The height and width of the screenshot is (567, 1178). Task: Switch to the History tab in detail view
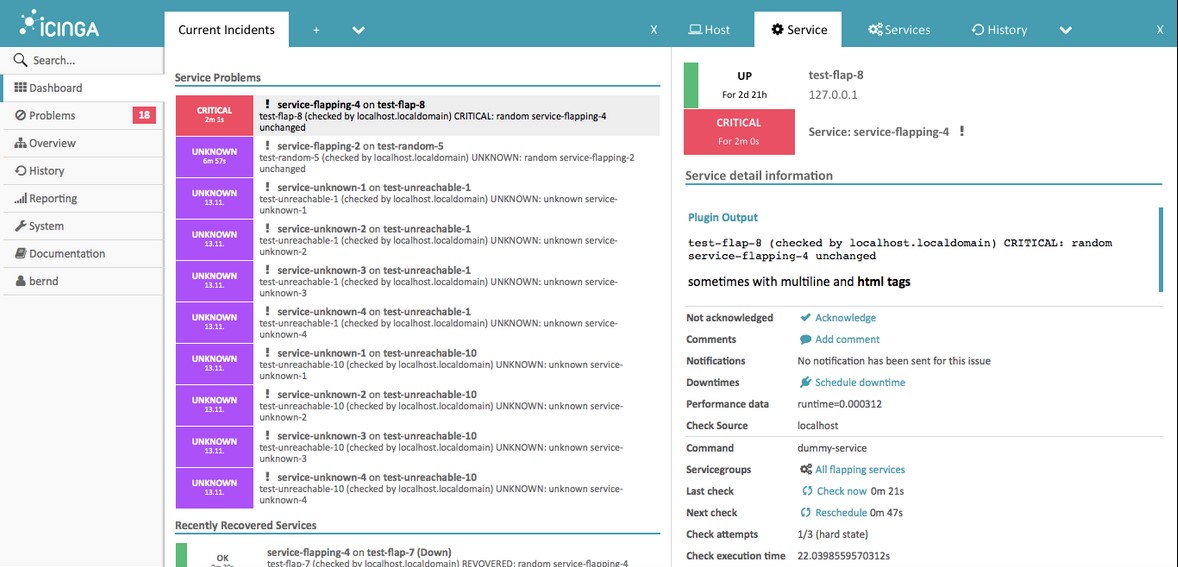pos(999,30)
